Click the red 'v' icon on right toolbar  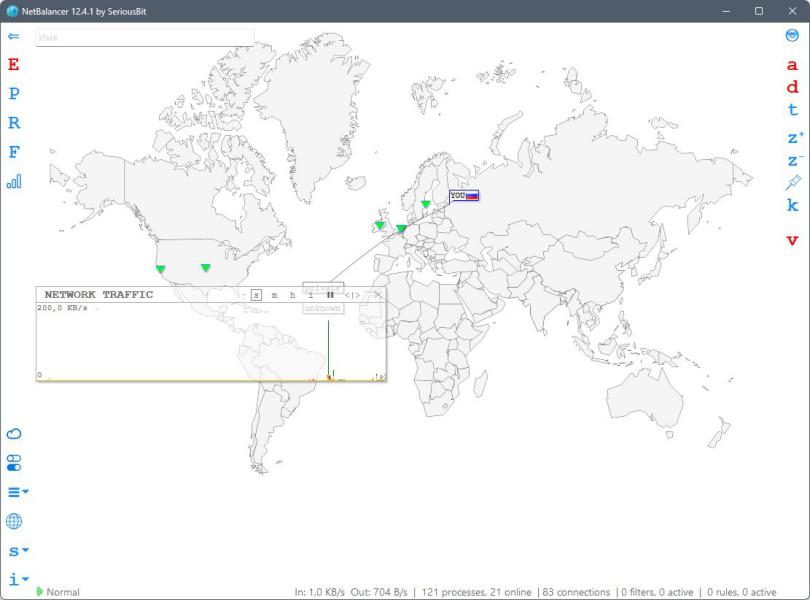tap(792, 240)
